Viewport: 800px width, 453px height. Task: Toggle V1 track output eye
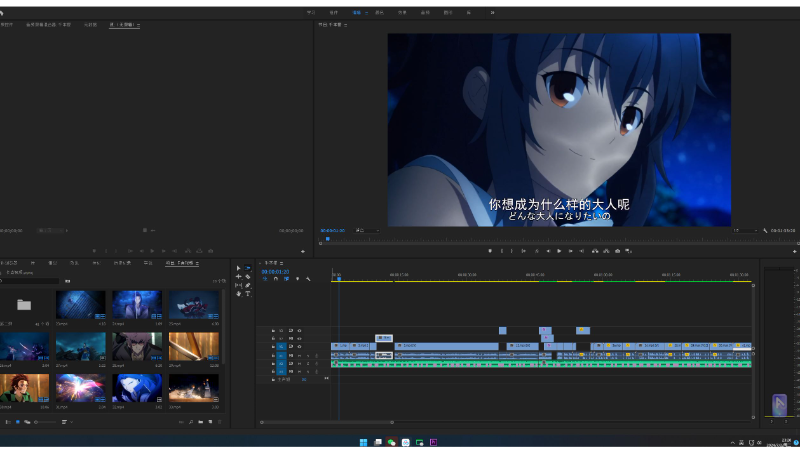(x=299, y=346)
